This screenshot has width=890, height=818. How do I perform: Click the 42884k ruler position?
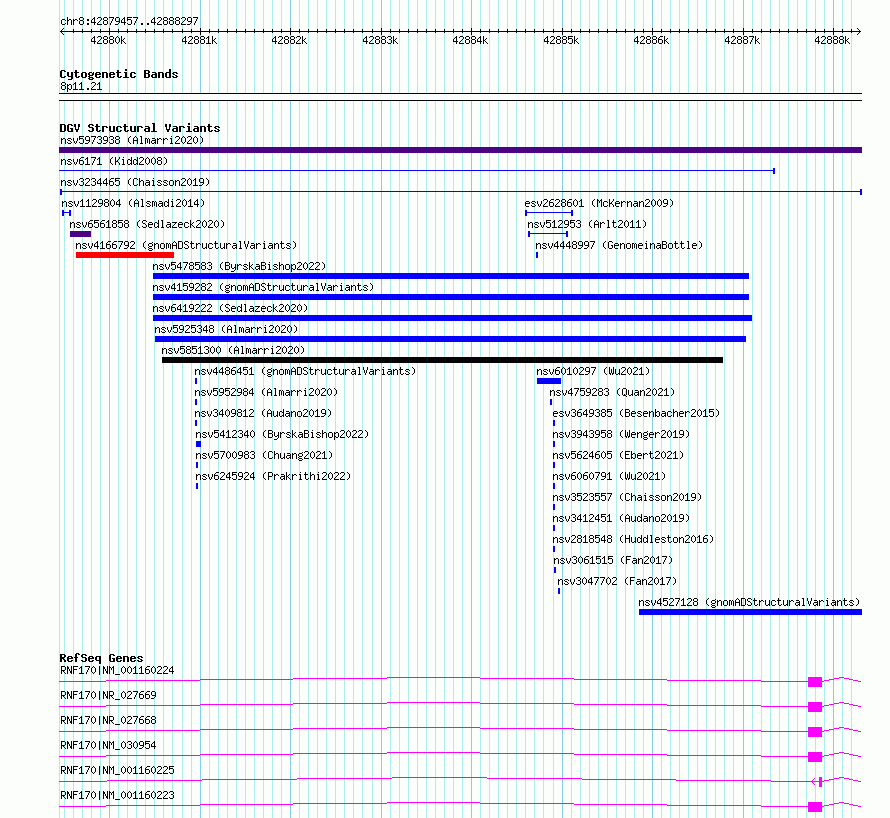coord(470,40)
